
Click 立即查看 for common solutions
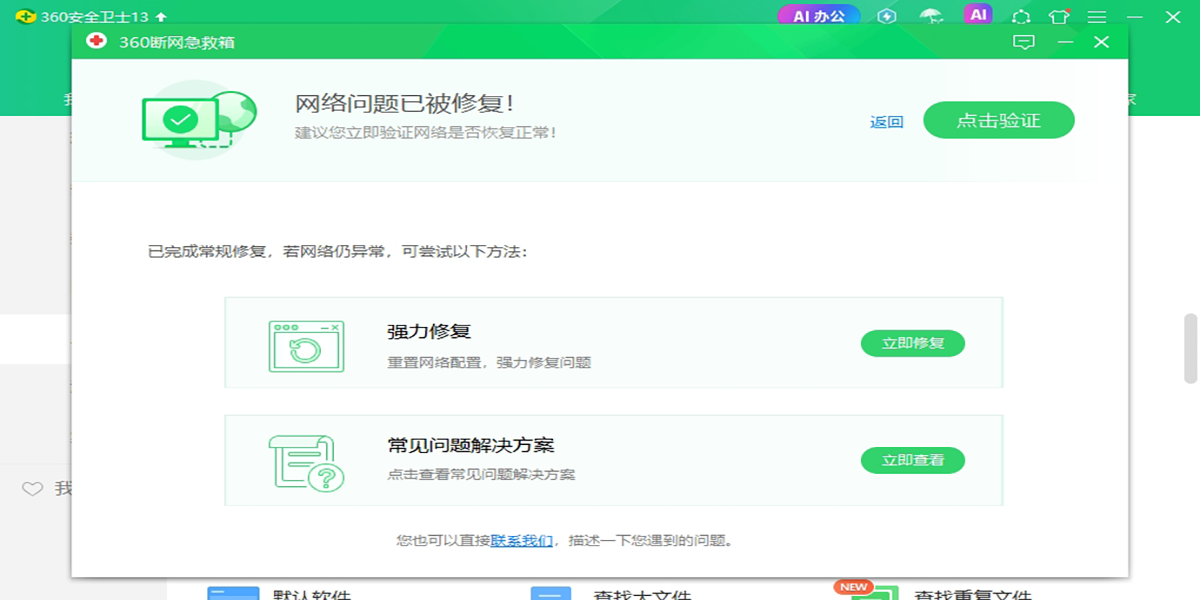(x=912, y=460)
